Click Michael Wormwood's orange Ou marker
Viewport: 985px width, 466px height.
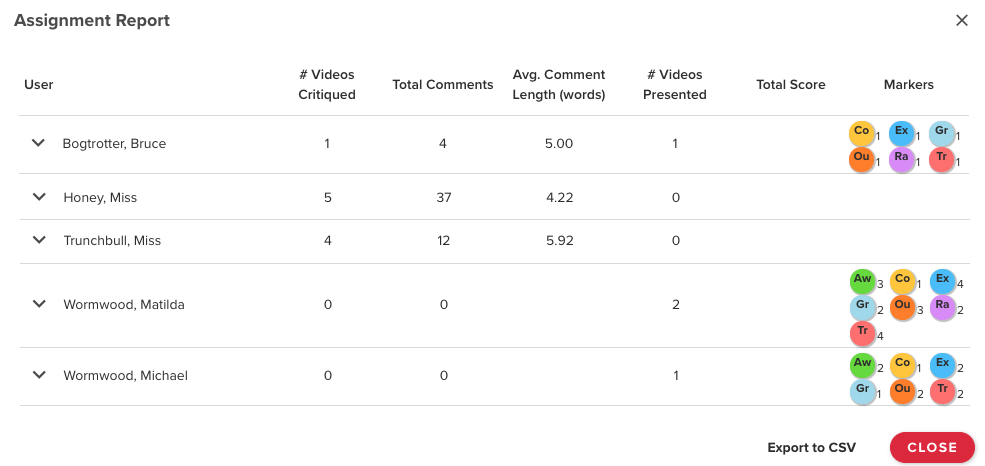pyautogui.click(x=903, y=392)
